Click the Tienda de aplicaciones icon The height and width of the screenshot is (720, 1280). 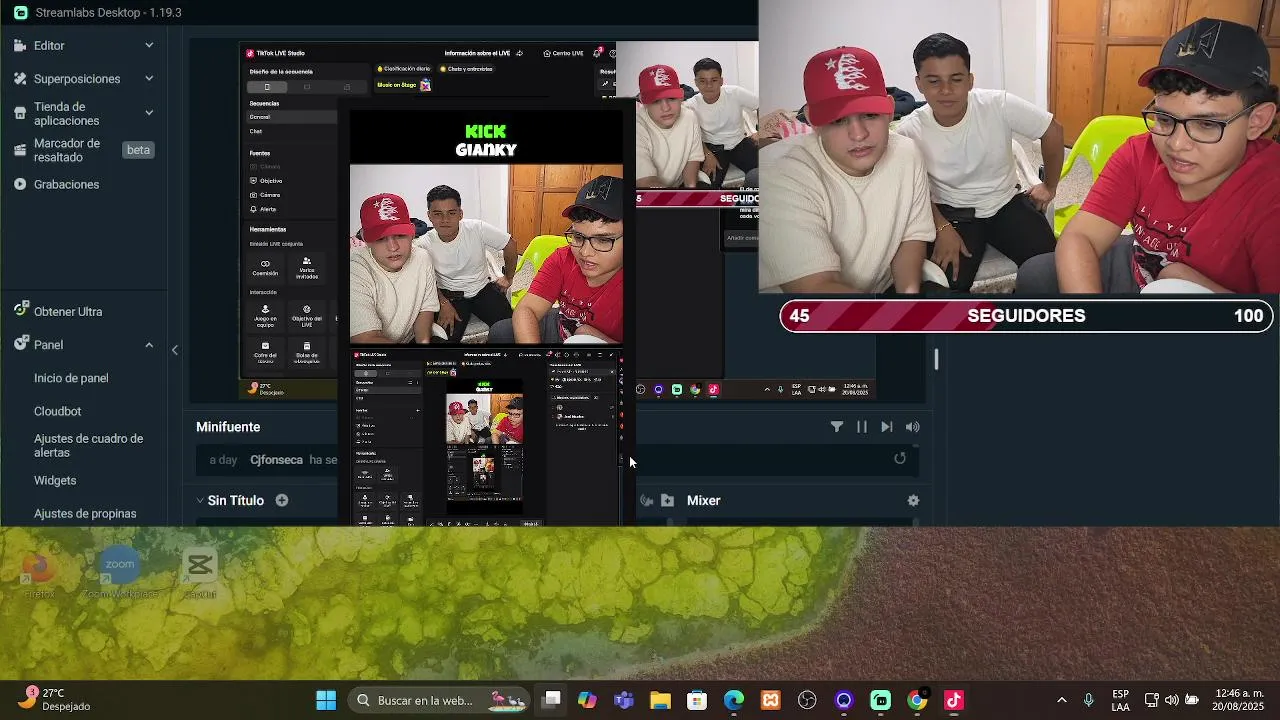pos(20,113)
